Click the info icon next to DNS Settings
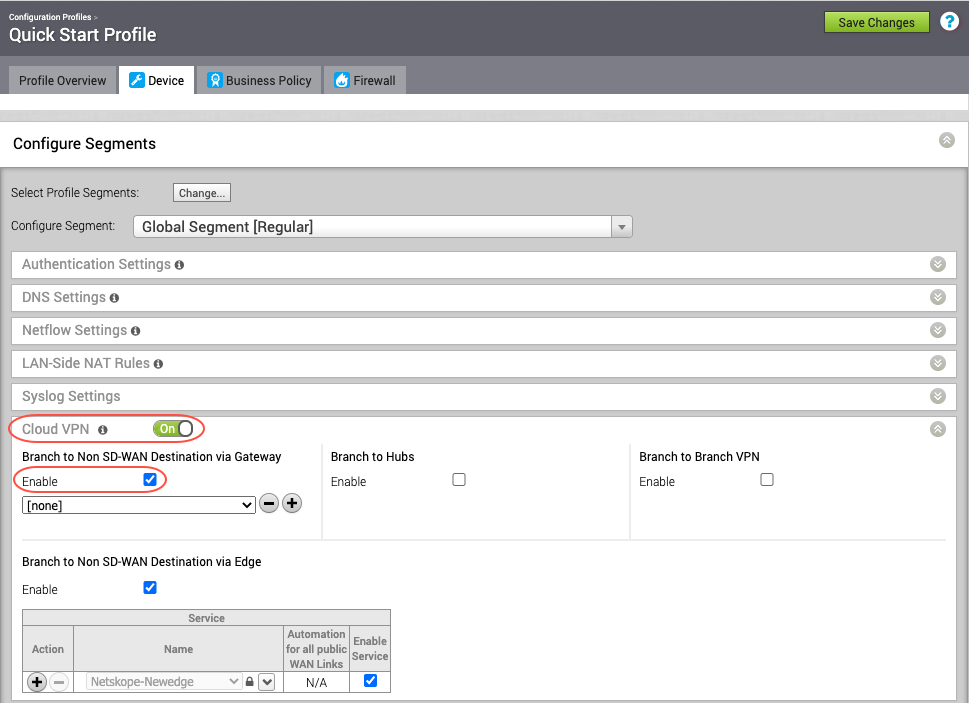 pos(113,297)
